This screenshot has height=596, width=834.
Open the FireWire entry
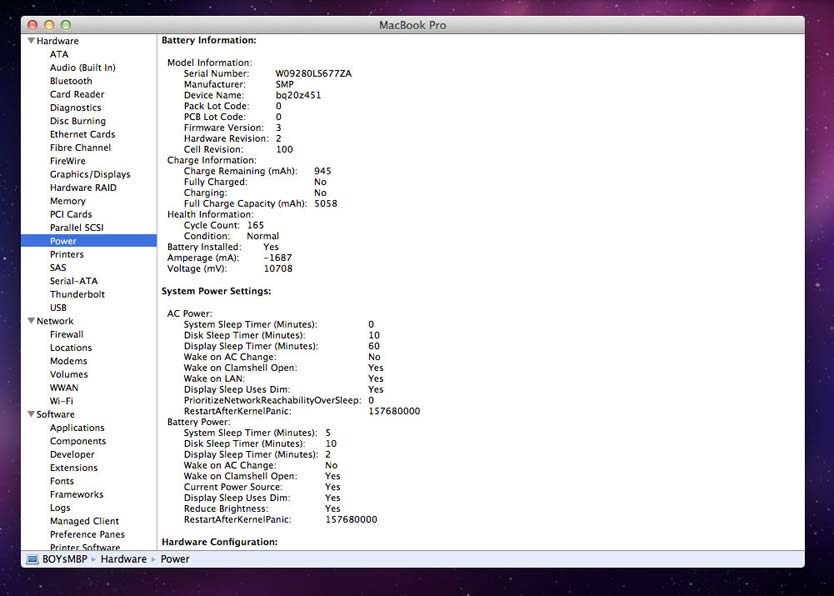68,161
